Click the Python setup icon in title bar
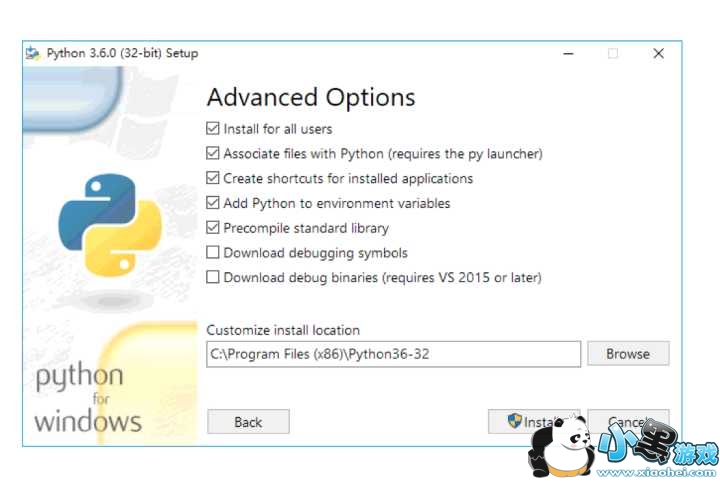This screenshot has height=481, width=720. pos(33,53)
